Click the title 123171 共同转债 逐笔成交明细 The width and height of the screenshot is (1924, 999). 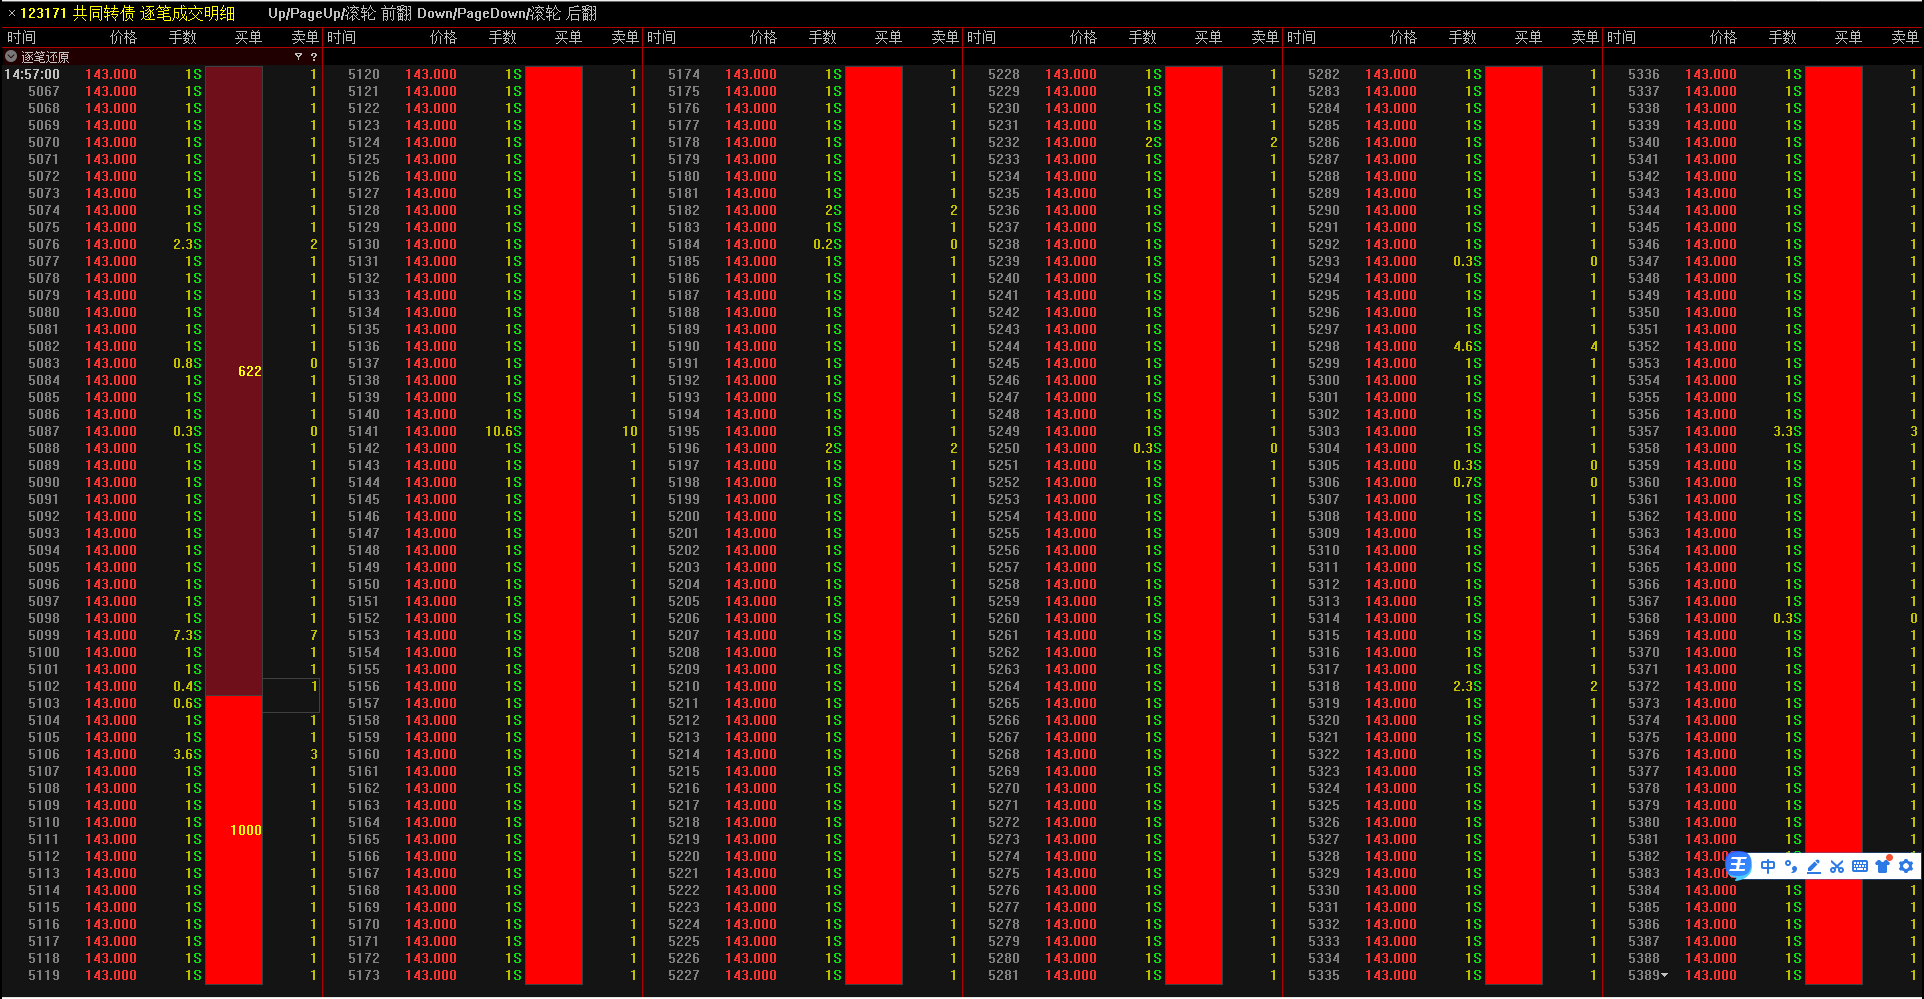(127, 13)
